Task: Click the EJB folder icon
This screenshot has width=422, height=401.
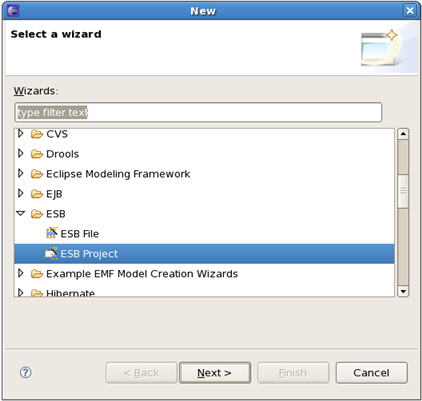Action: pyautogui.click(x=37, y=194)
